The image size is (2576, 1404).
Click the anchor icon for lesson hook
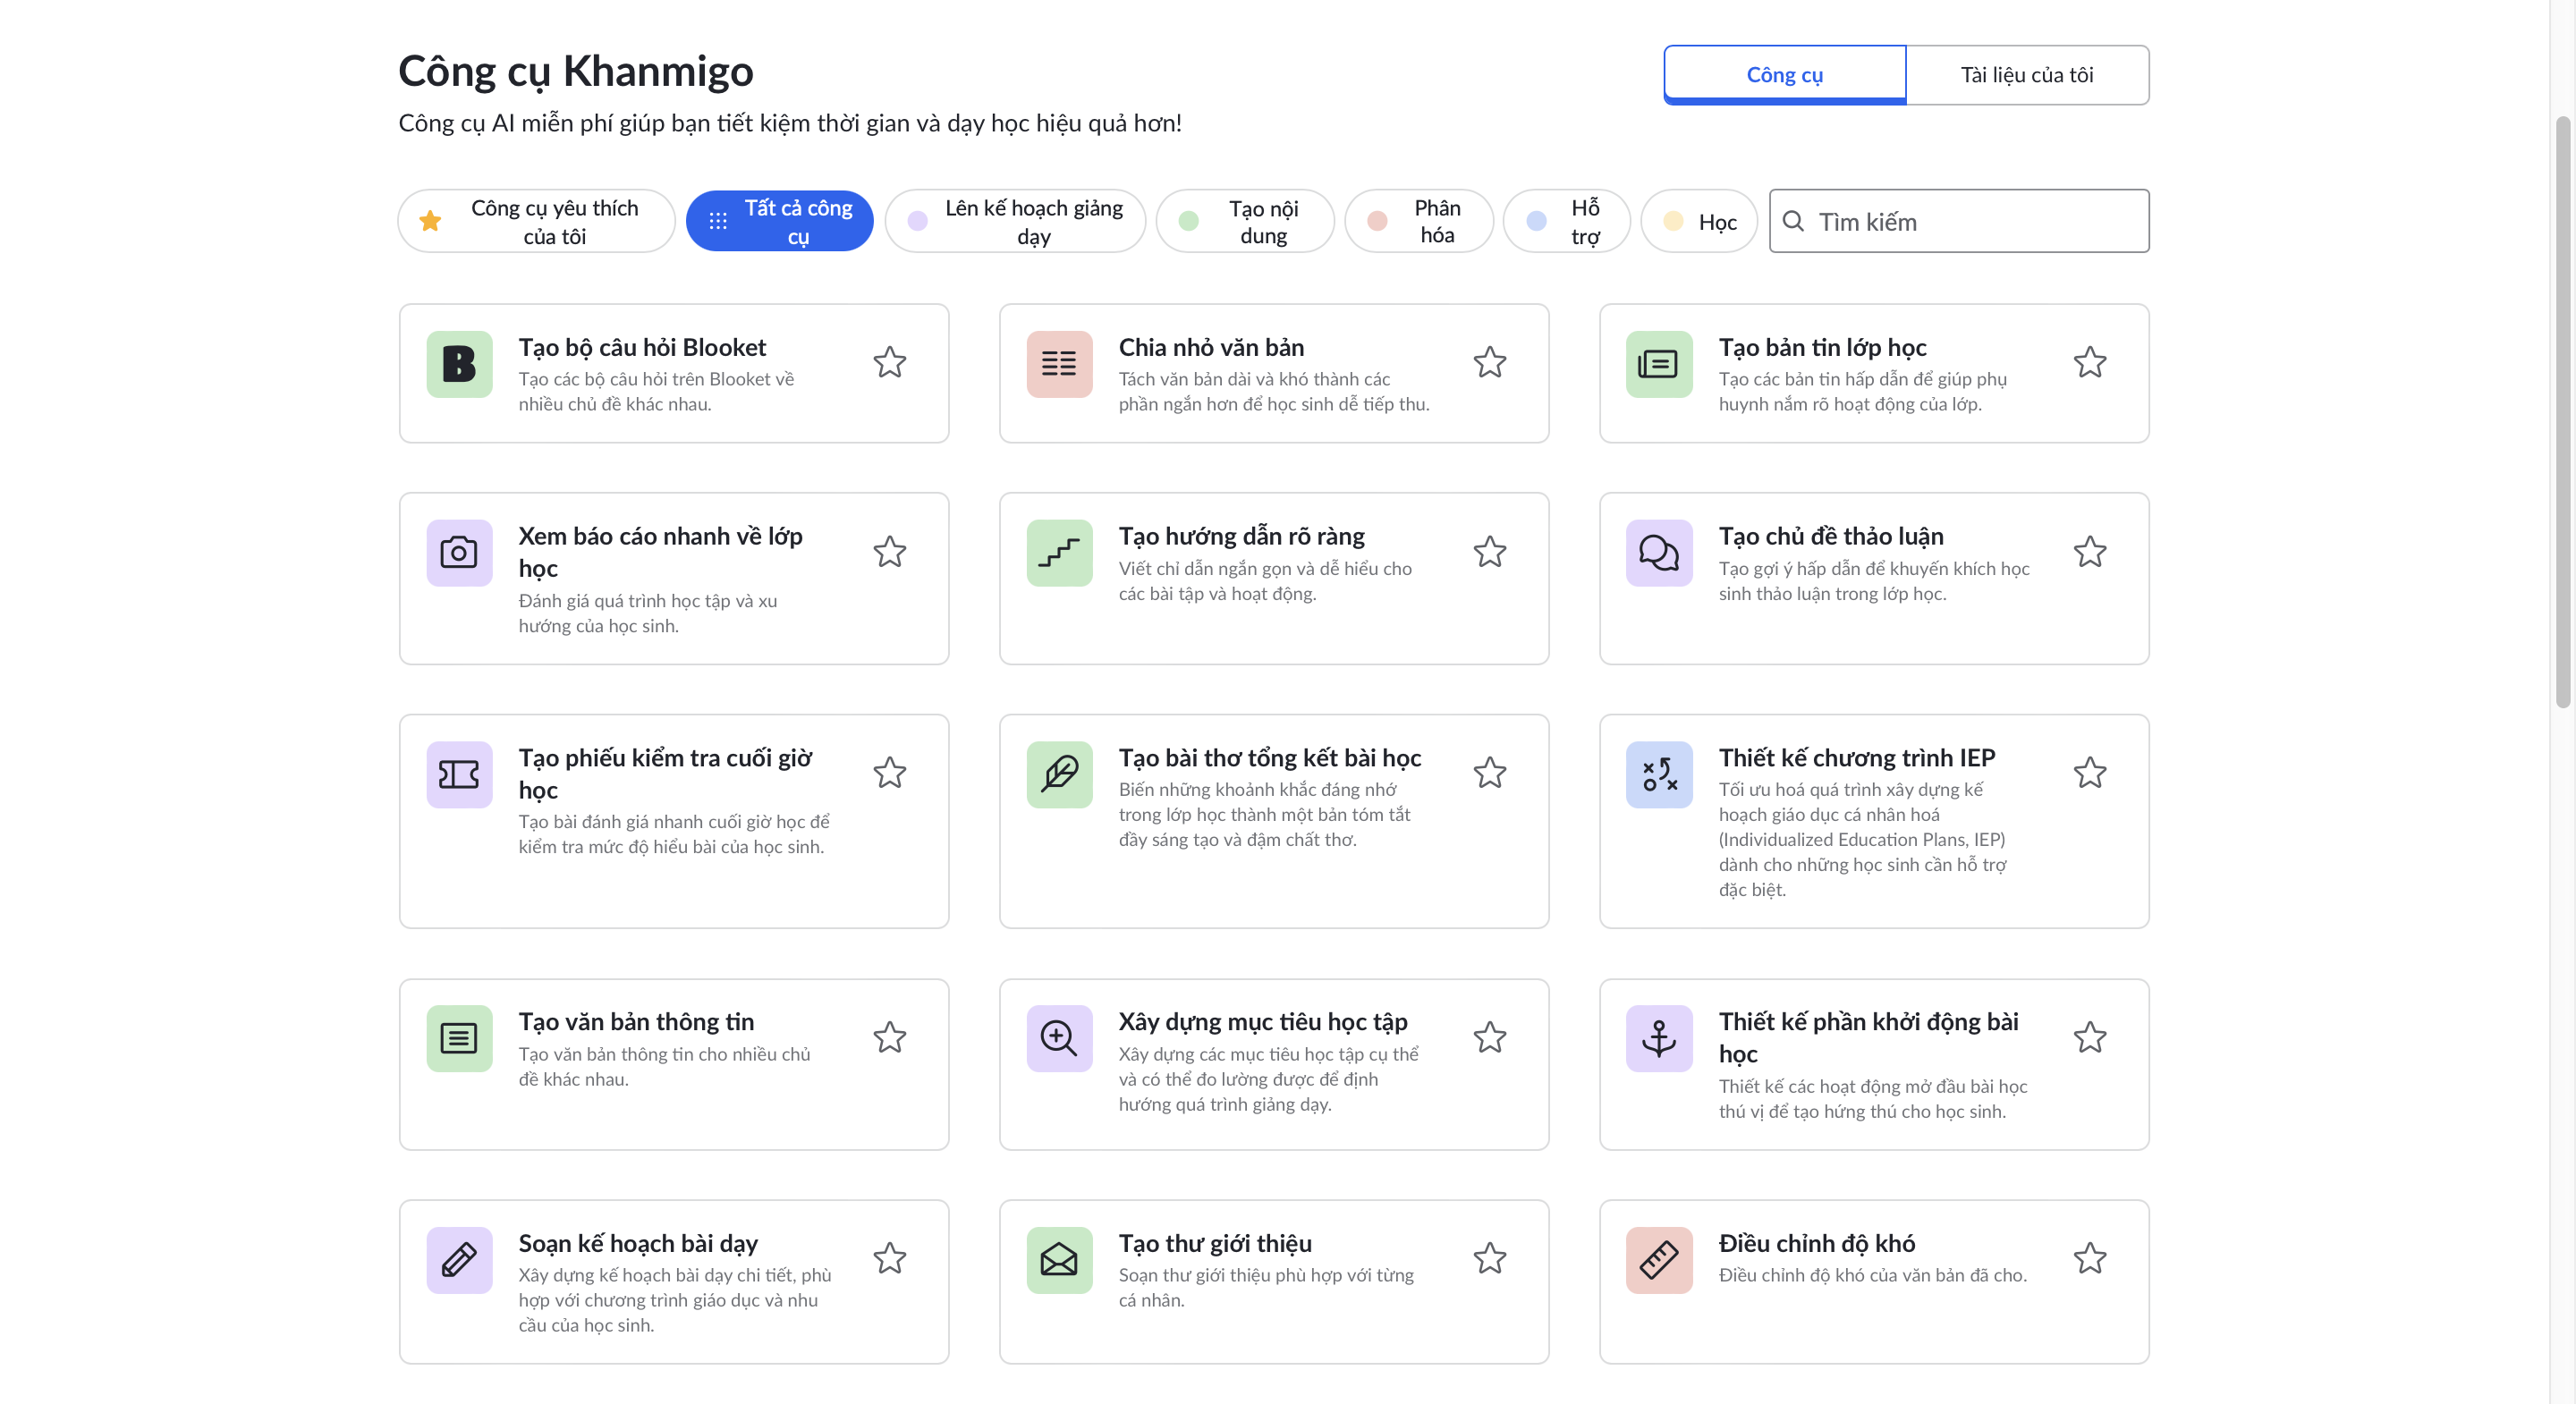(x=1659, y=1038)
